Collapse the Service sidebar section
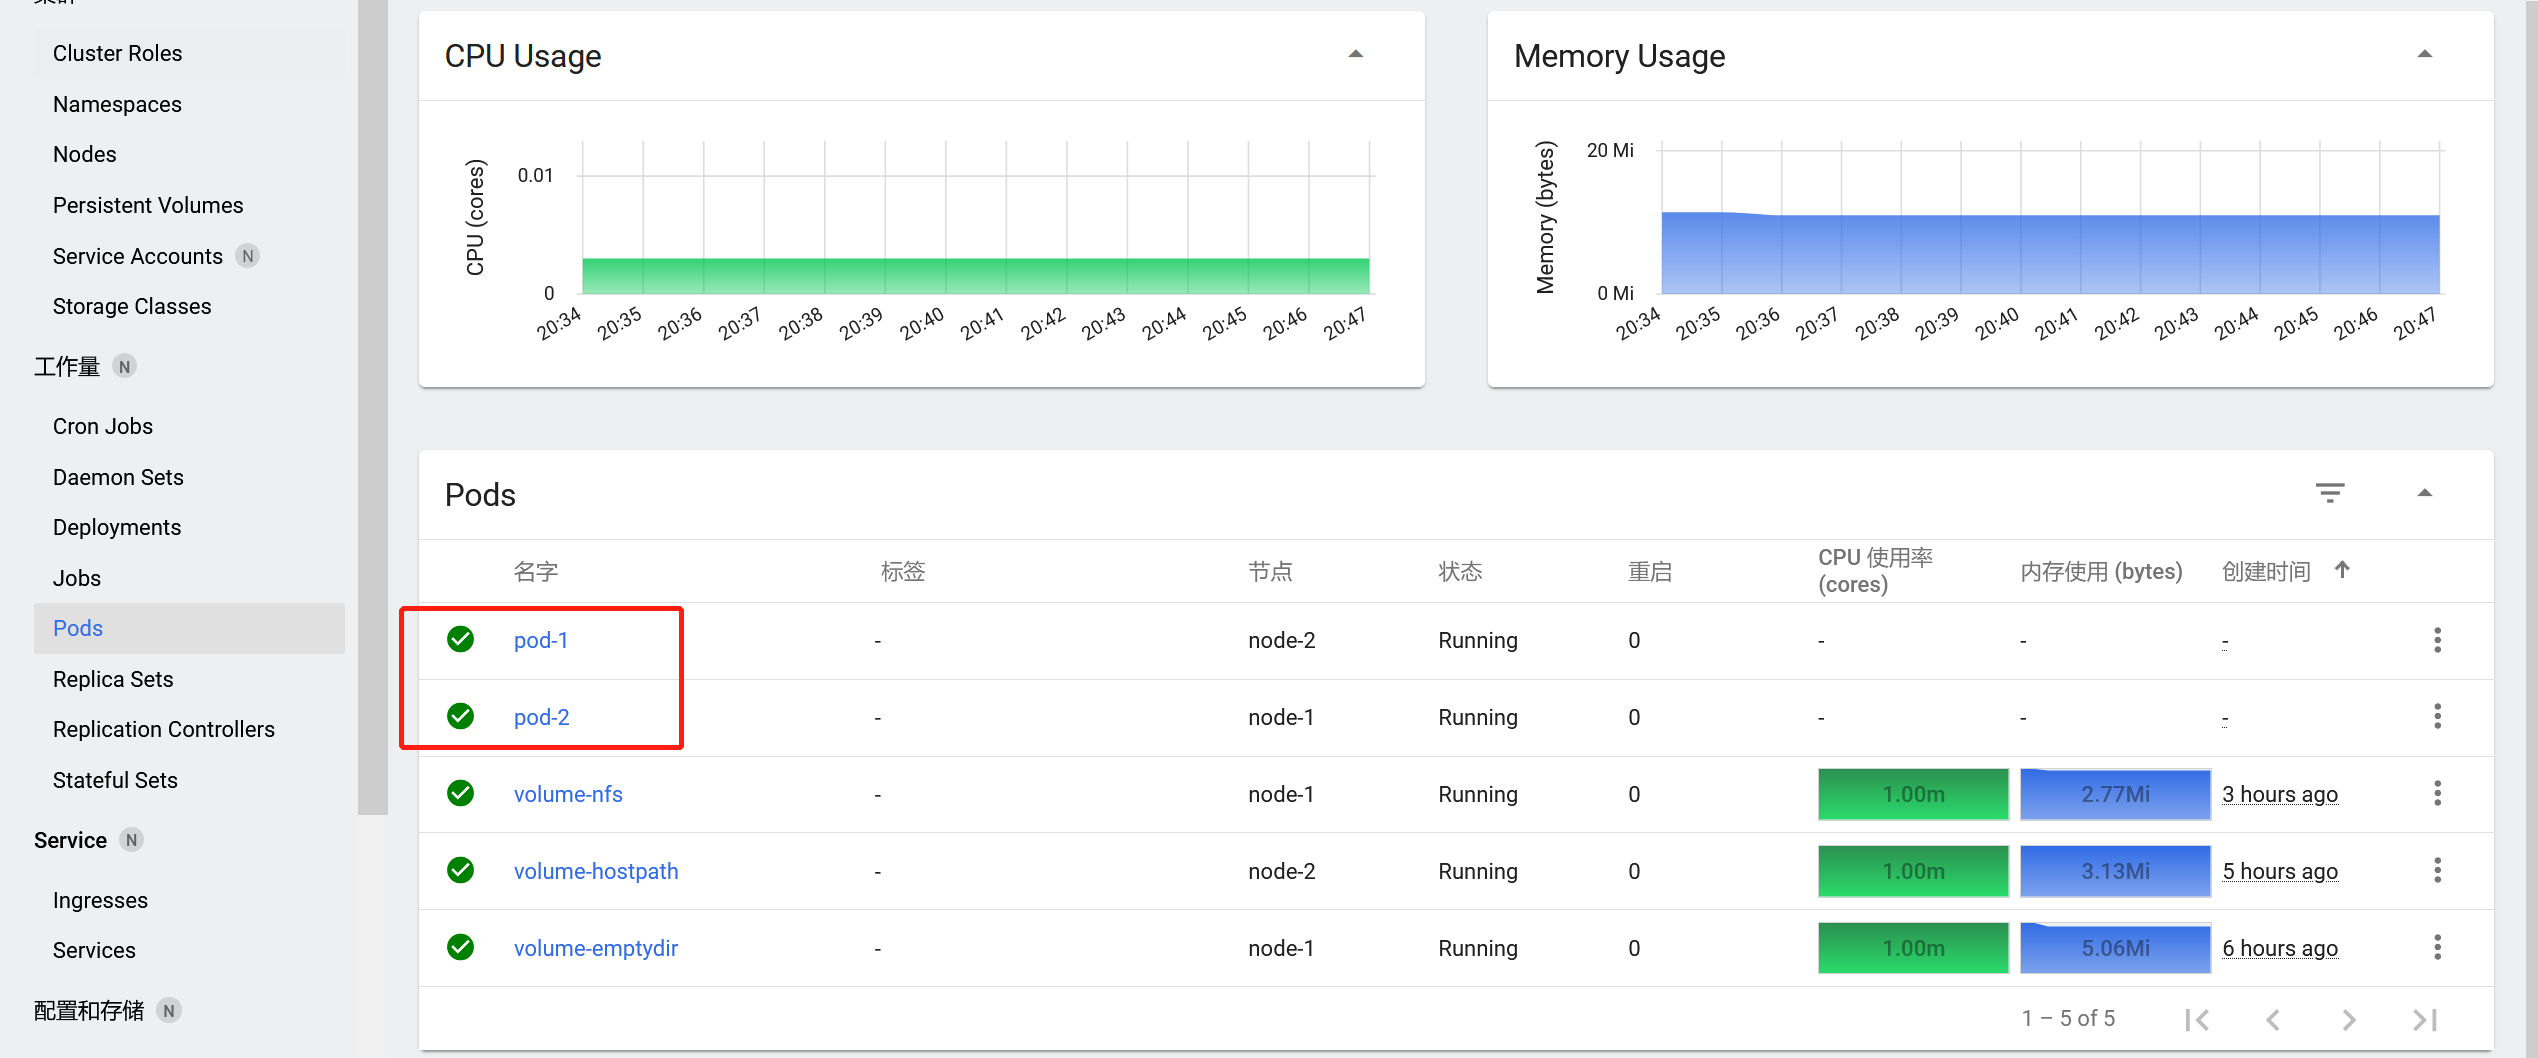Screen dimensions: 2538x1058 [70, 840]
